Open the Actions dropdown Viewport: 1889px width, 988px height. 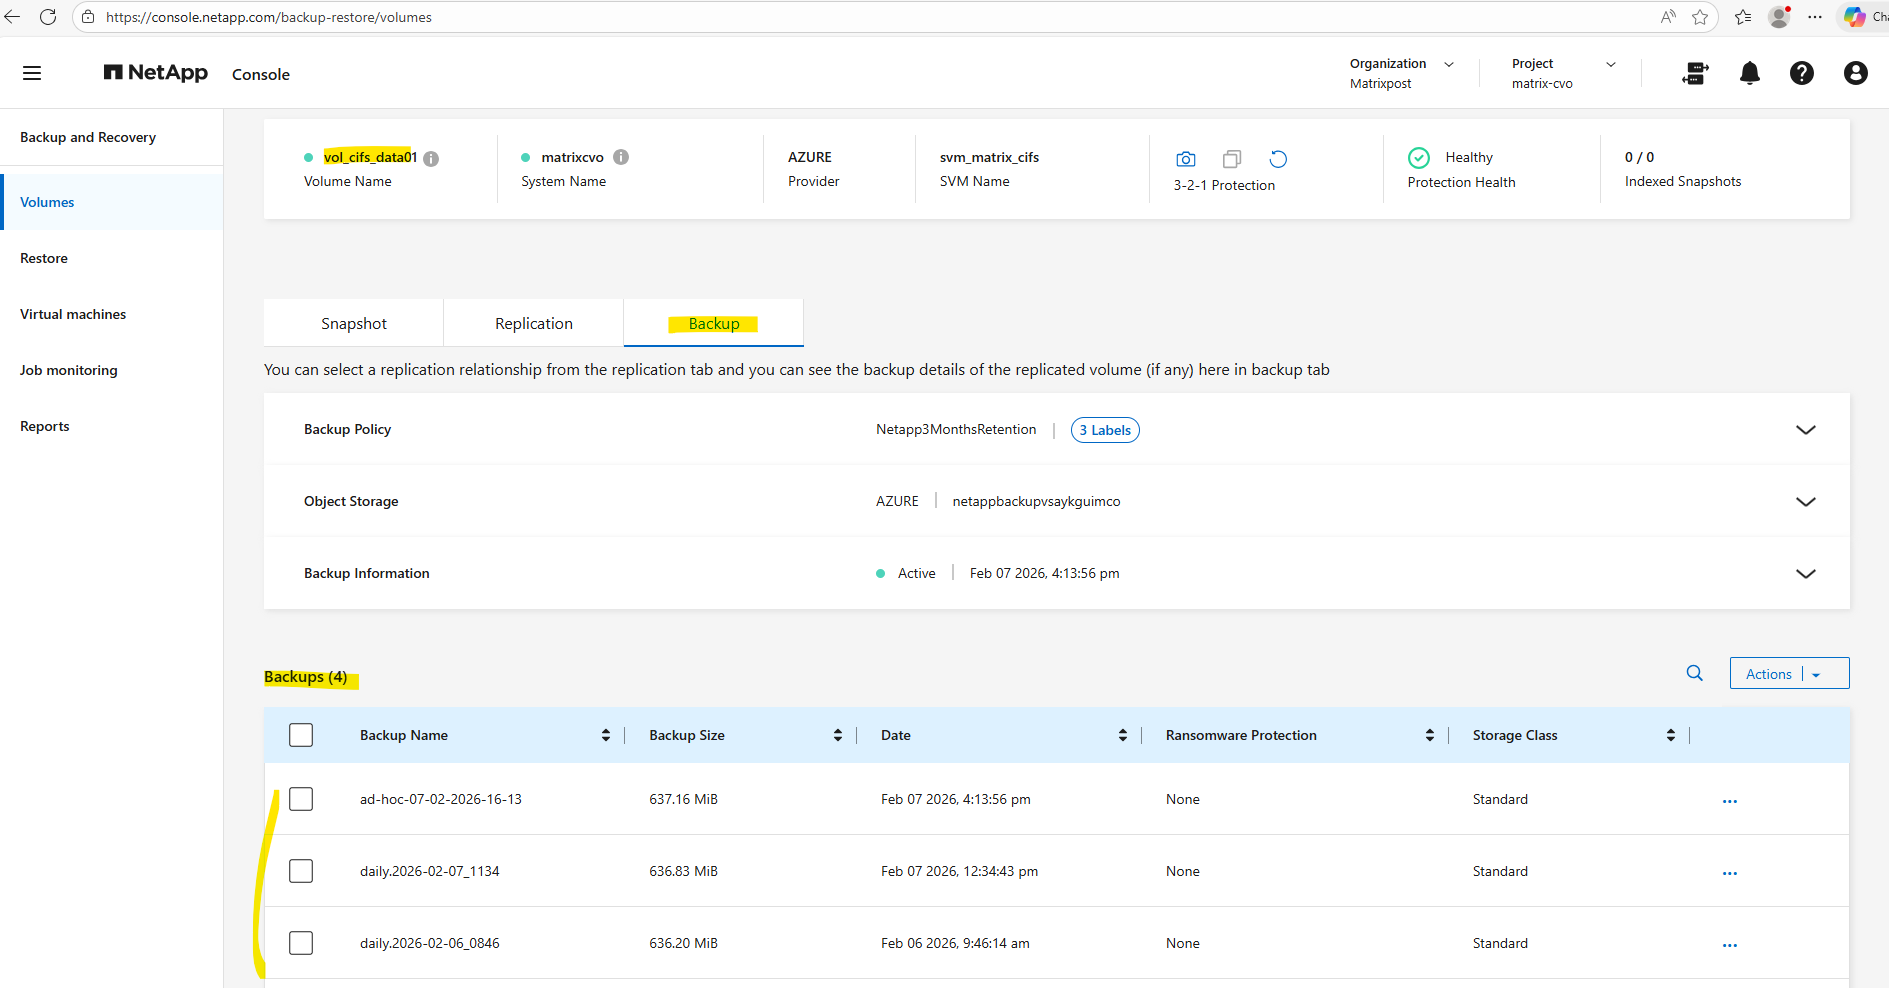(x=1788, y=674)
